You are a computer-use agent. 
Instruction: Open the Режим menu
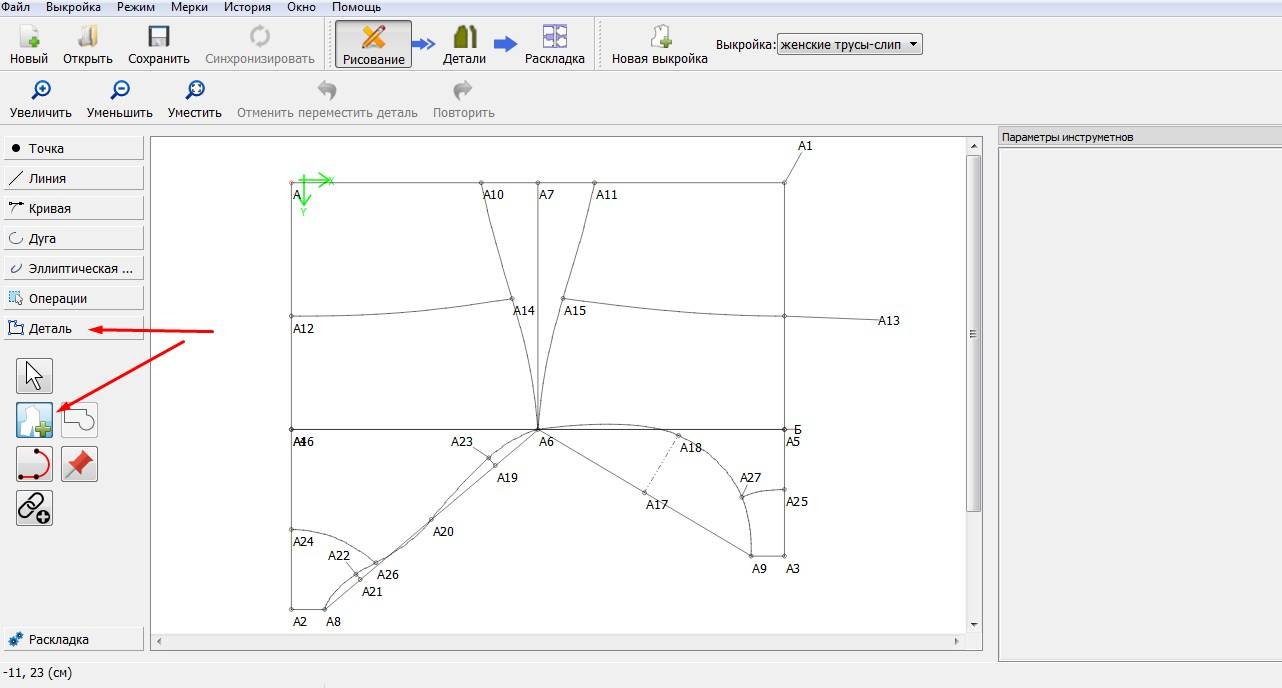136,7
